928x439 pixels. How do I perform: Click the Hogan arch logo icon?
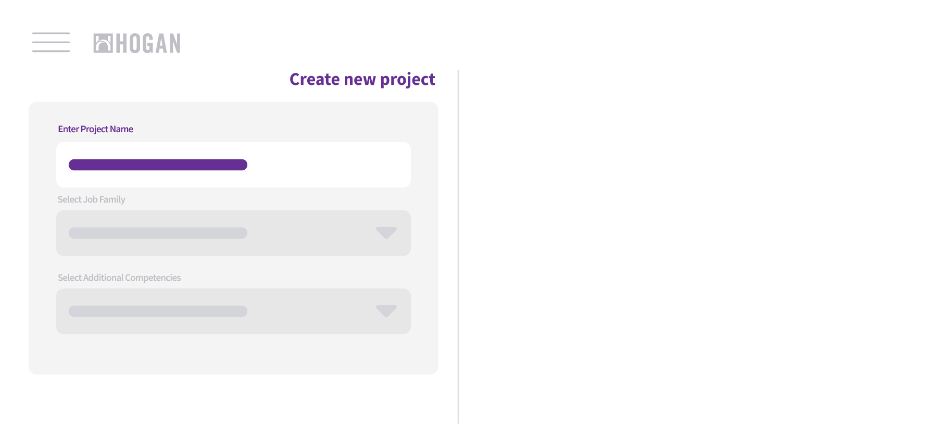(103, 43)
